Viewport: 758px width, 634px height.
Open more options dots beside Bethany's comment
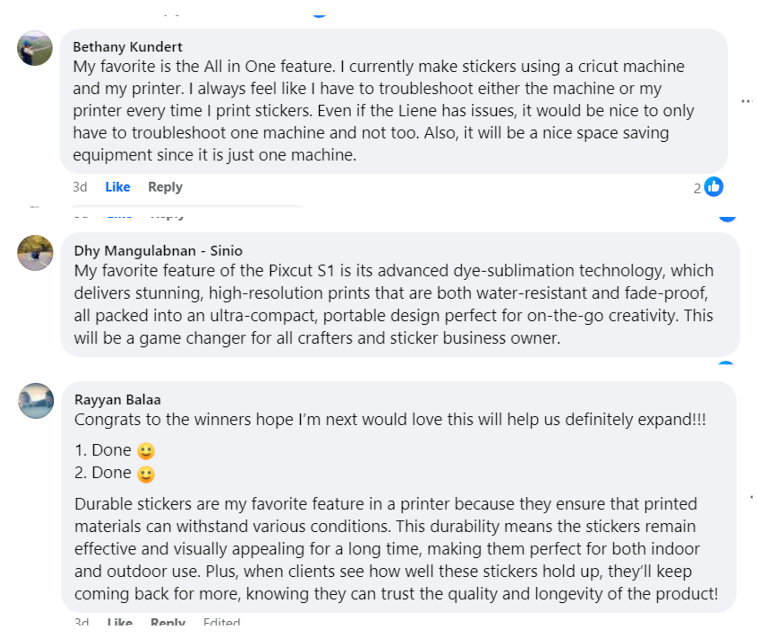[x=746, y=101]
